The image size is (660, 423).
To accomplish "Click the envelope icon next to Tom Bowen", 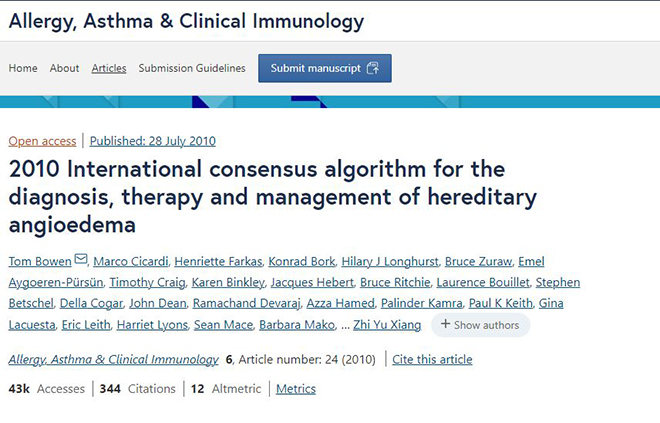I will pyautogui.click(x=81, y=258).
